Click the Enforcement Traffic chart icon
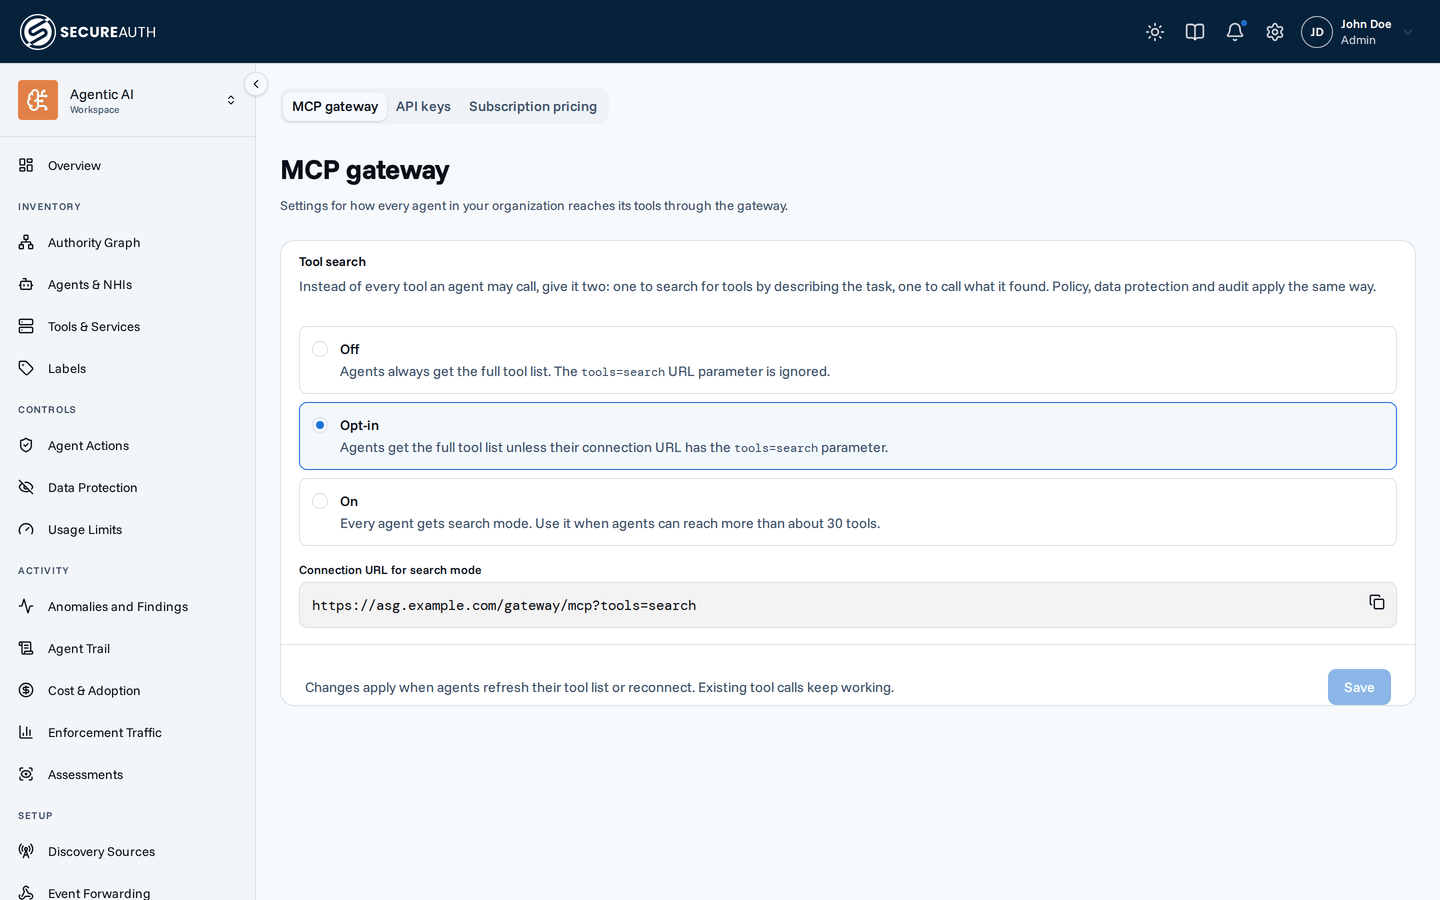This screenshot has width=1440, height=900. pyautogui.click(x=26, y=732)
